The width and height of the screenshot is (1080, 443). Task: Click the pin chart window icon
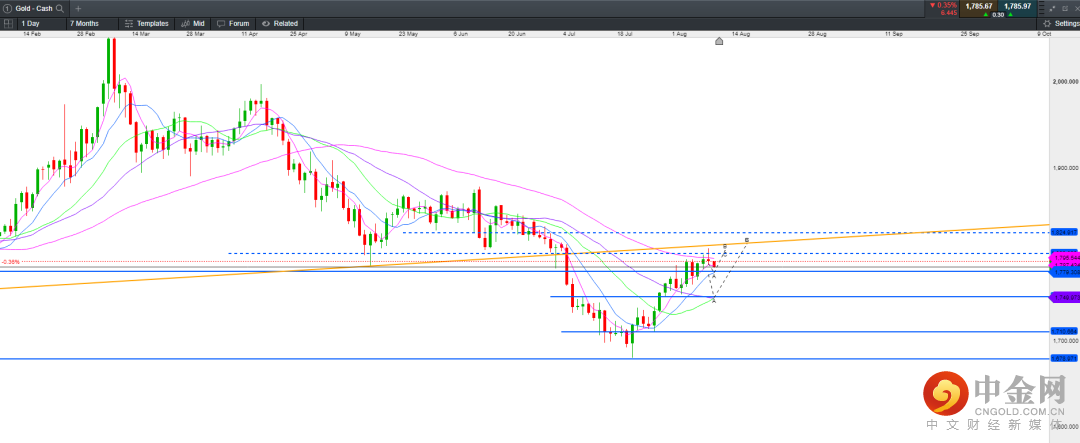(1051, 8)
